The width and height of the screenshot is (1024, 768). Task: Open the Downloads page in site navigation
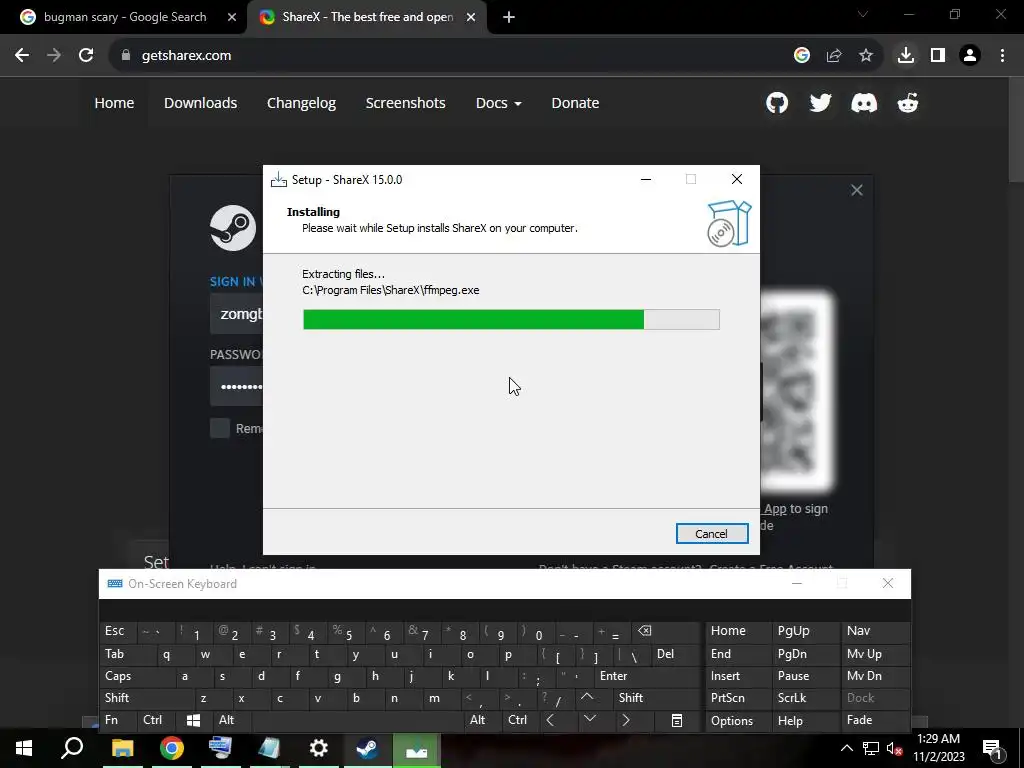pos(200,103)
